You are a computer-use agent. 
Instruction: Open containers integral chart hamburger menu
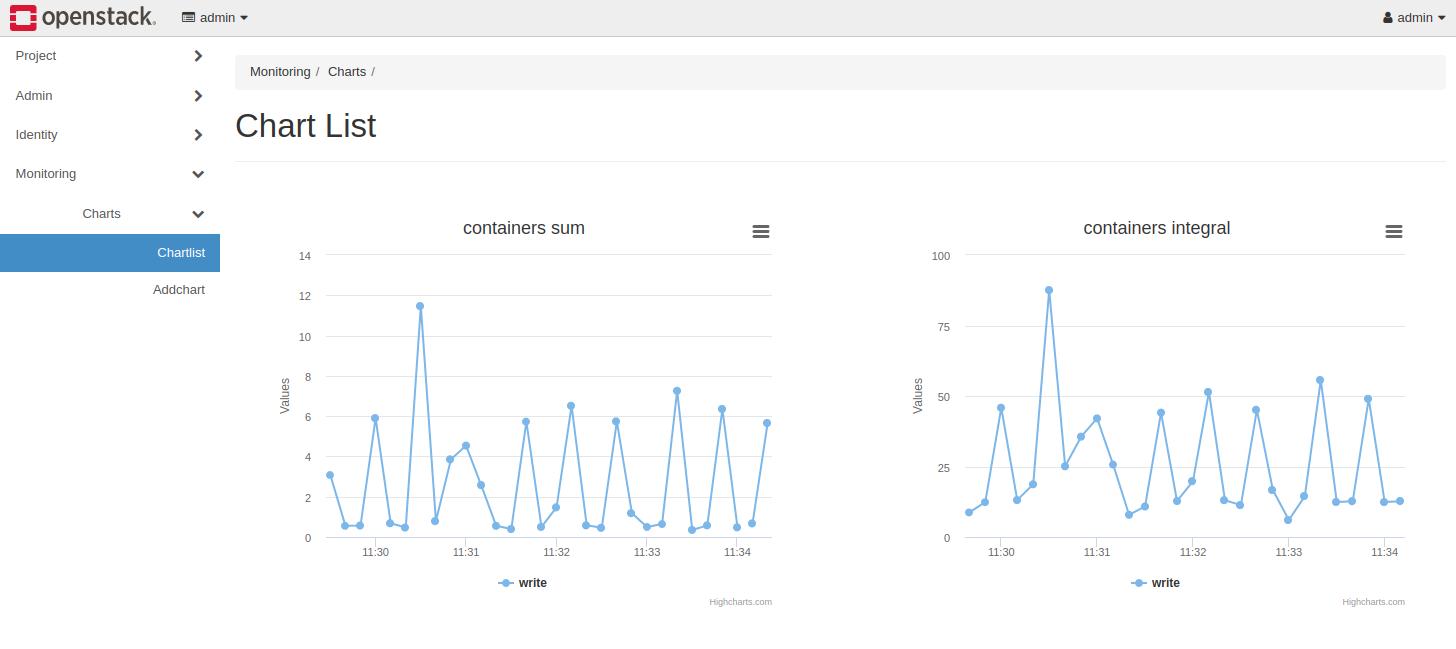tap(1393, 231)
